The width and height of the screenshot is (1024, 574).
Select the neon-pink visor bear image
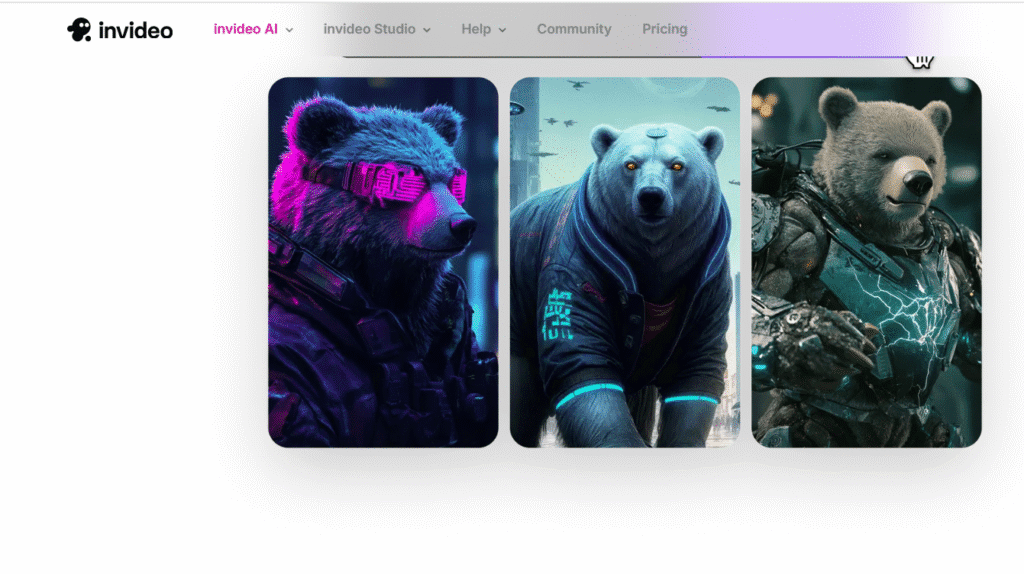click(x=383, y=262)
